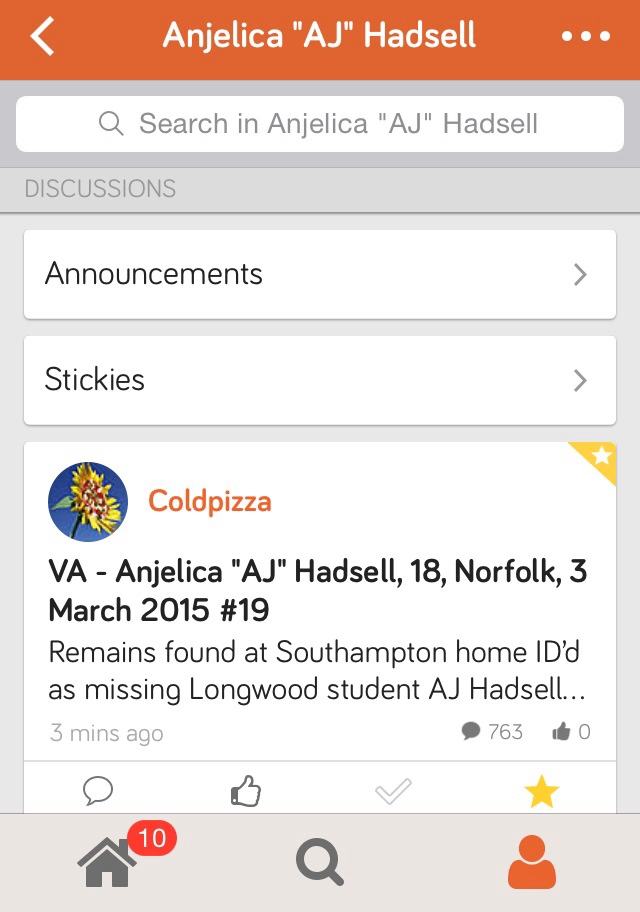Open the search tab in bottom bar
The image size is (640, 912).
(x=320, y=862)
